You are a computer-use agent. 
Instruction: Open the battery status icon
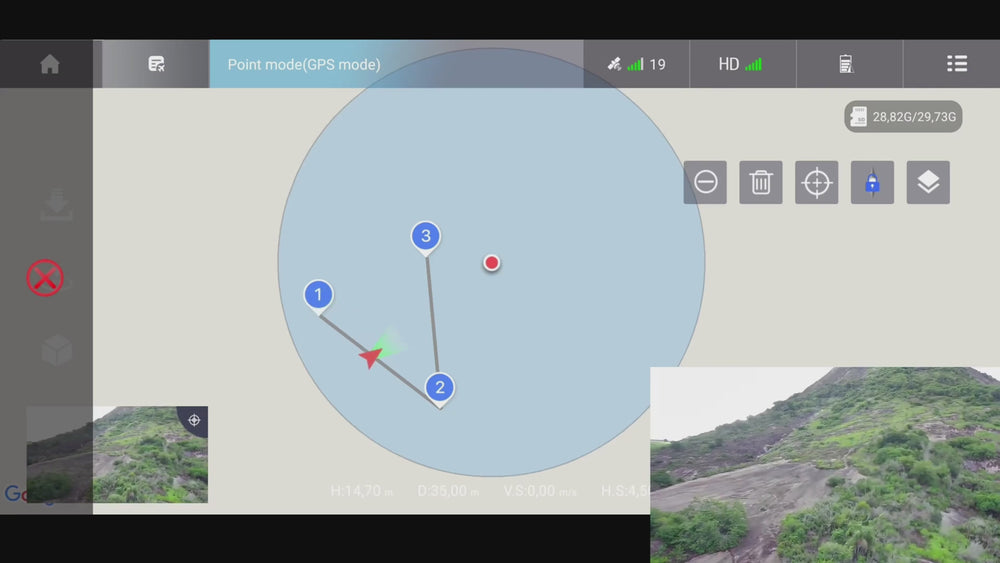[846, 64]
